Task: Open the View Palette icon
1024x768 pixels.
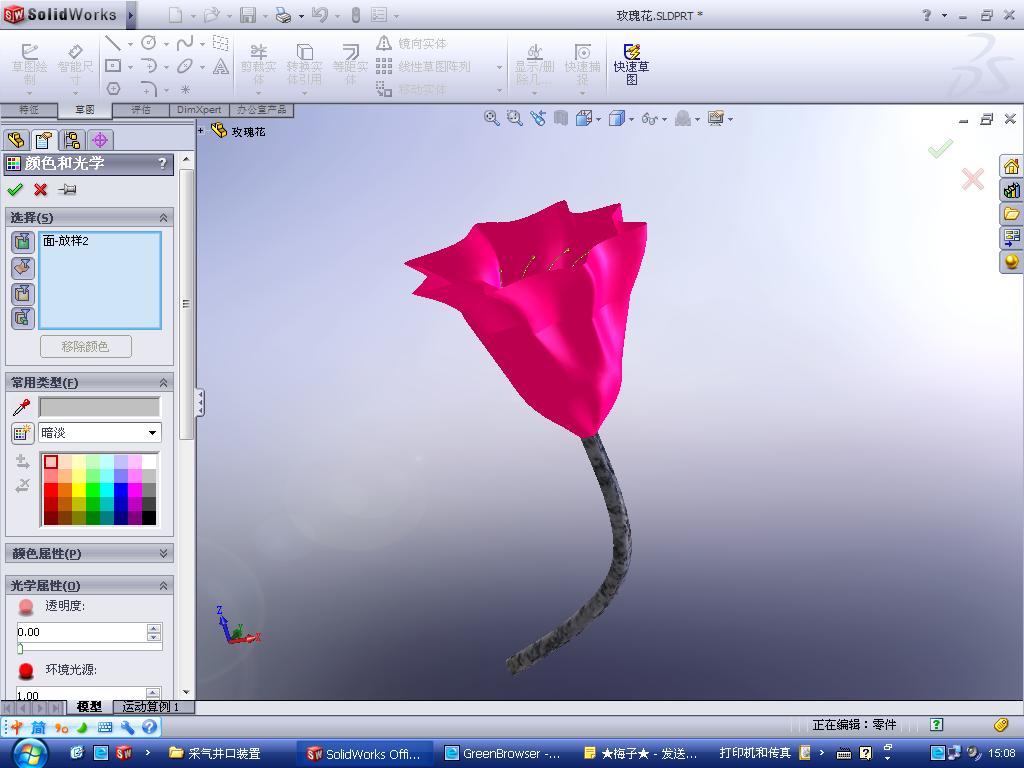Action: 1011,238
